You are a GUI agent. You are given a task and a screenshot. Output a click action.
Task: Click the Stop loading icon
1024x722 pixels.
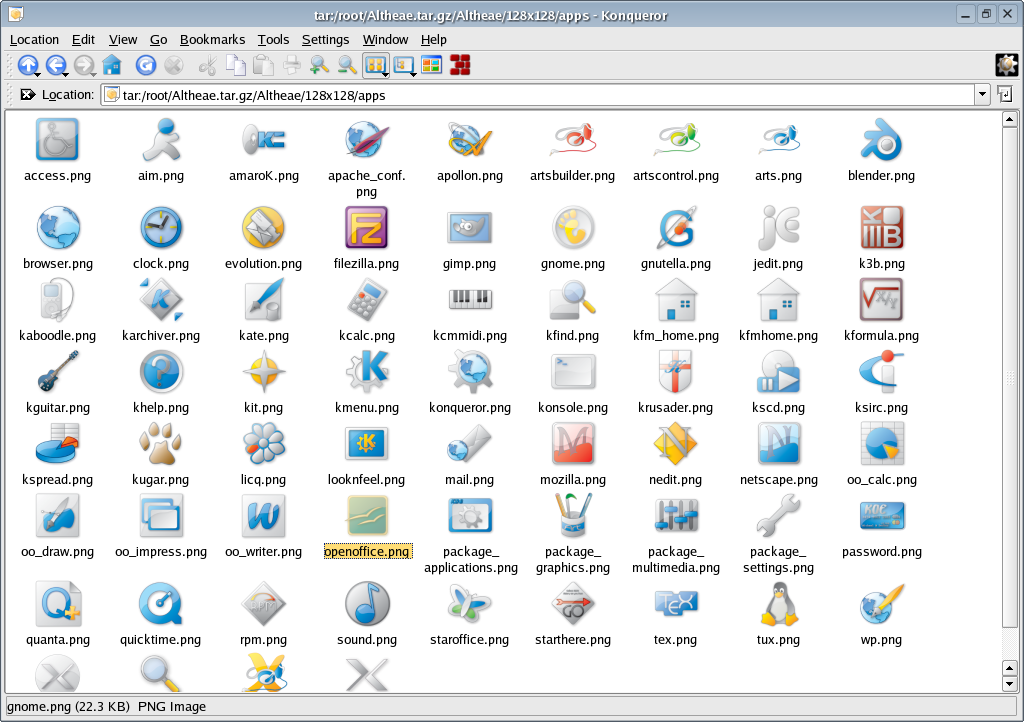[173, 65]
